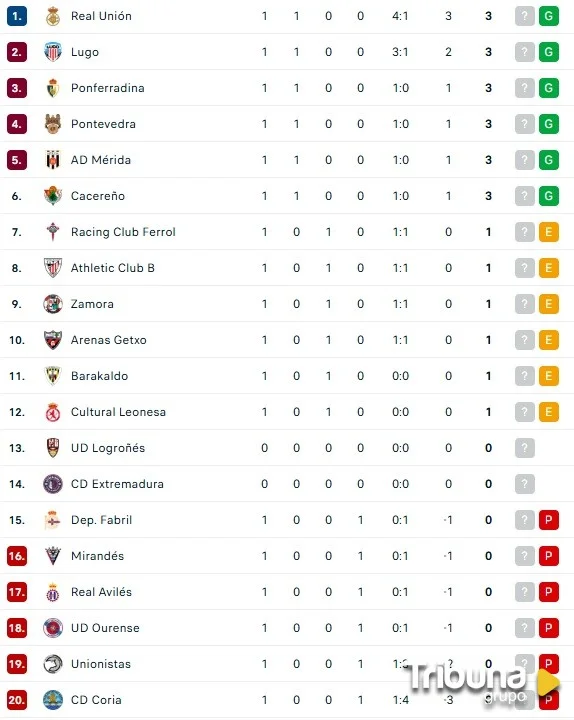Viewport: 574px width, 720px height.
Task: Open the Racing Club Ferrol team link
Action: tap(123, 232)
